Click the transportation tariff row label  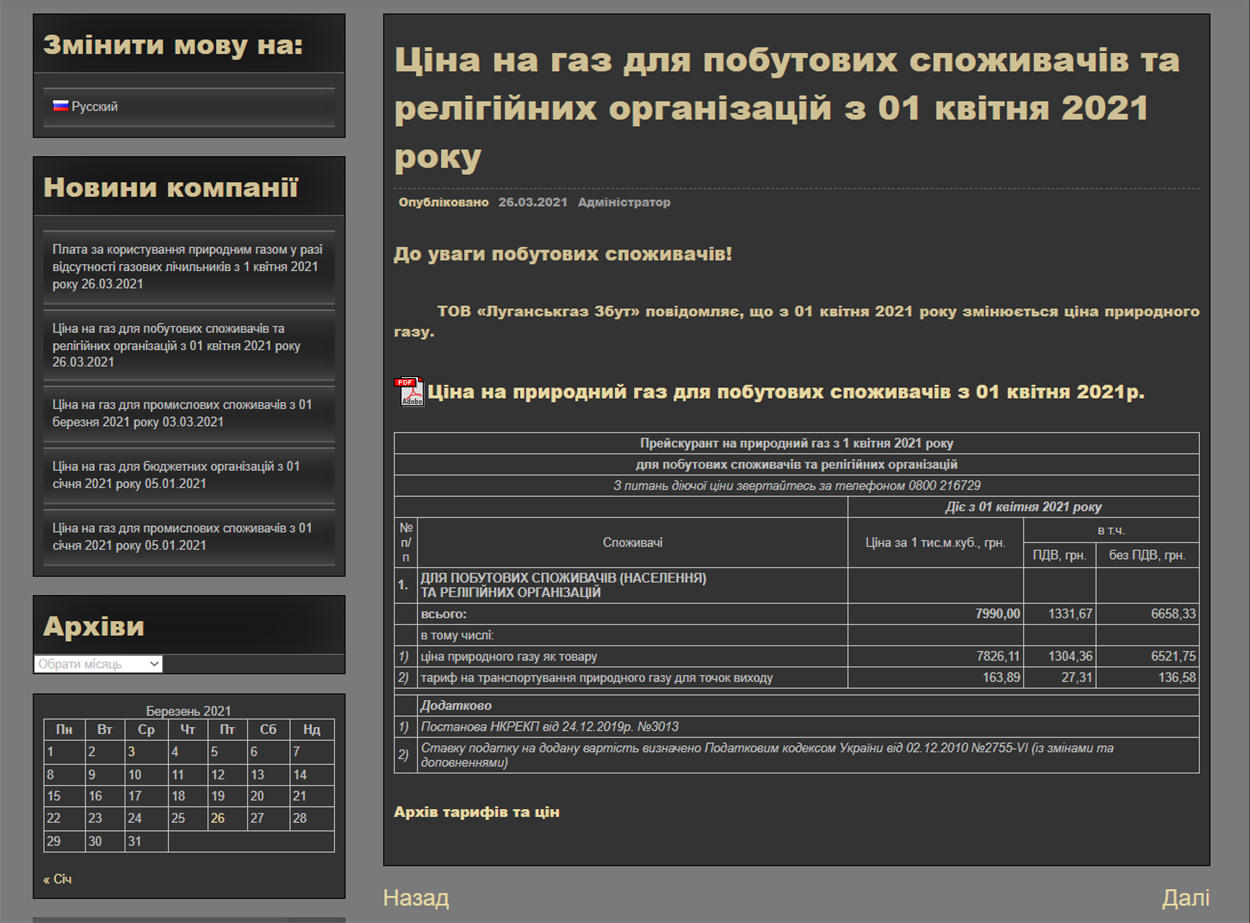point(597,678)
